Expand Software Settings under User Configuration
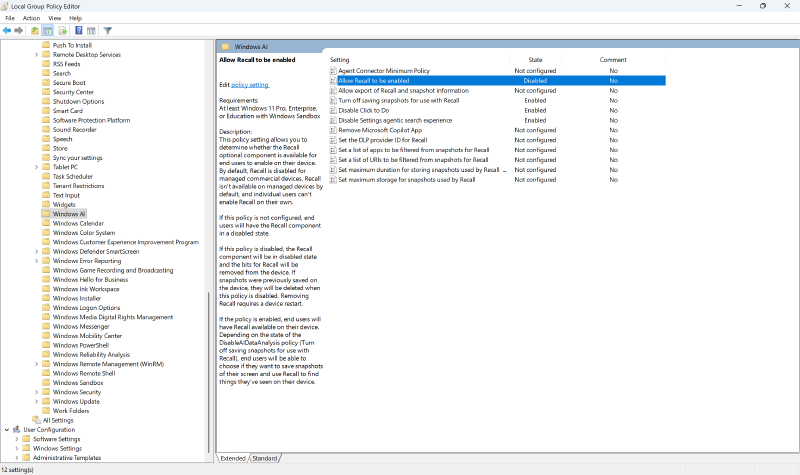This screenshot has height=475, width=800. [16, 439]
